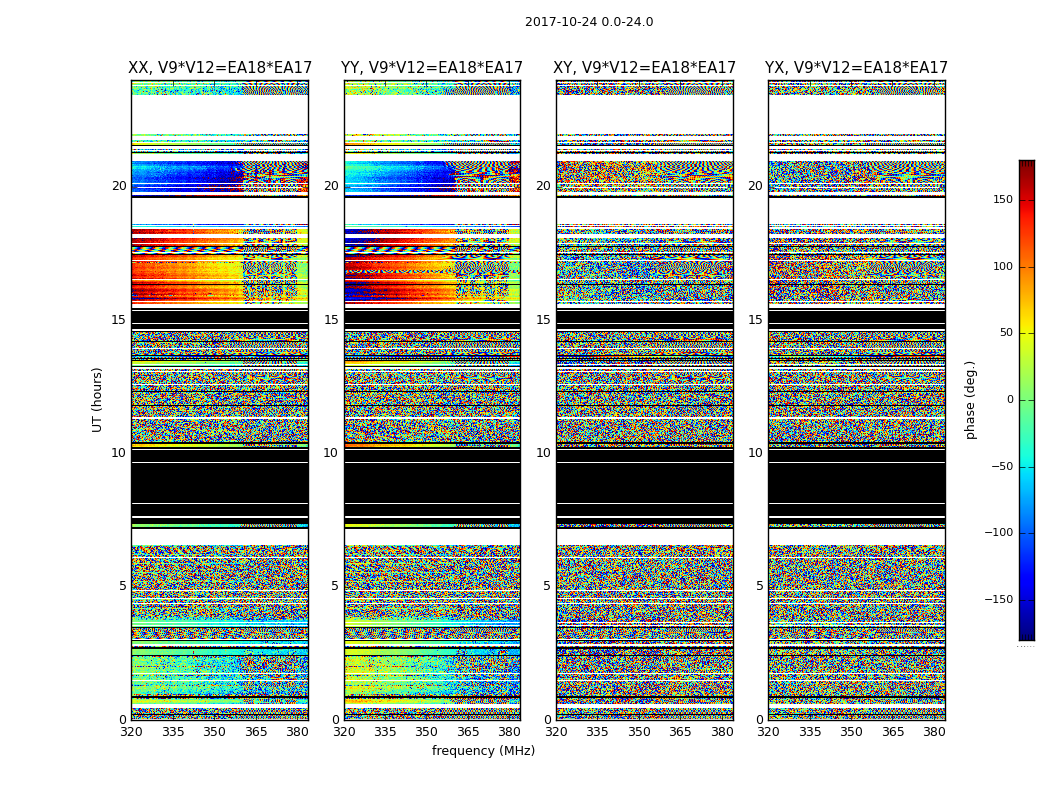Click the 15 hour tick of the XY panel

pyautogui.click(x=544, y=319)
